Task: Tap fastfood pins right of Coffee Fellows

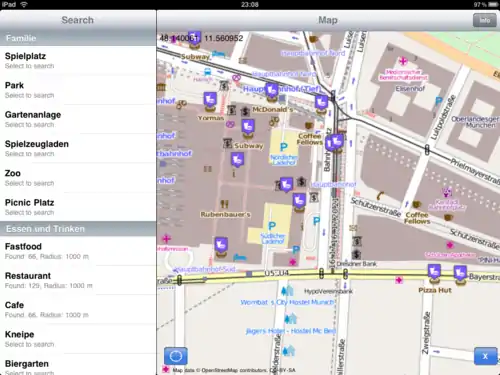Action: (334, 143)
